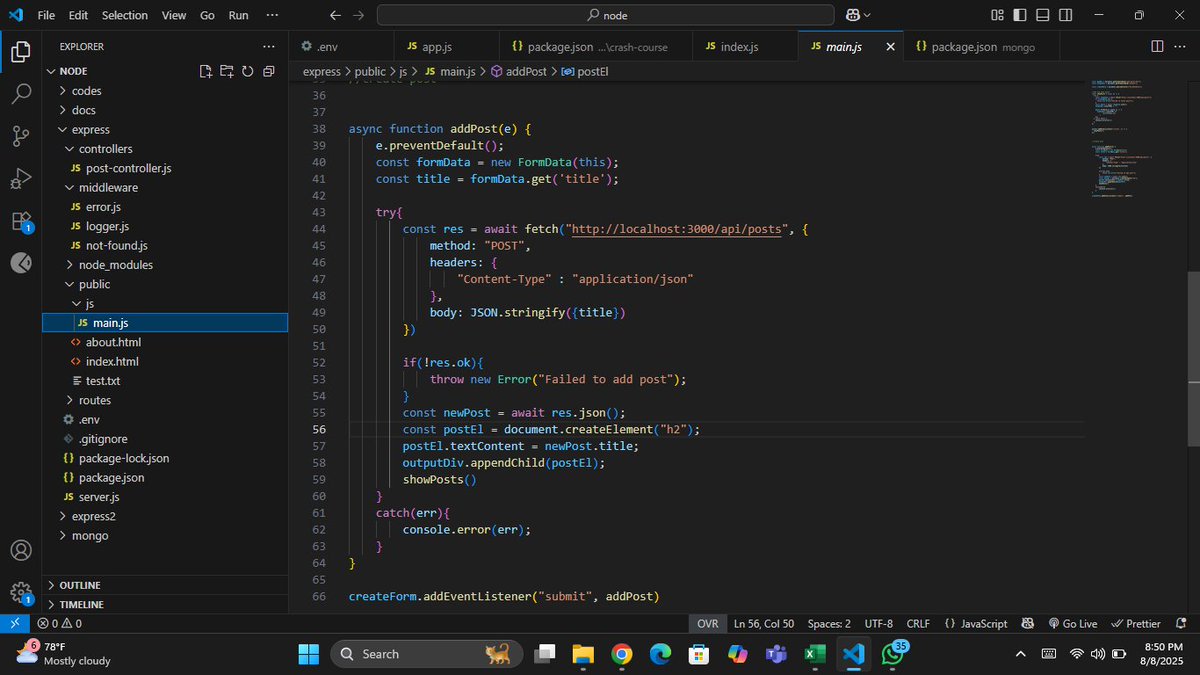This screenshot has width=1200, height=675.
Task: Expand the codes folder
Action: [165, 91]
